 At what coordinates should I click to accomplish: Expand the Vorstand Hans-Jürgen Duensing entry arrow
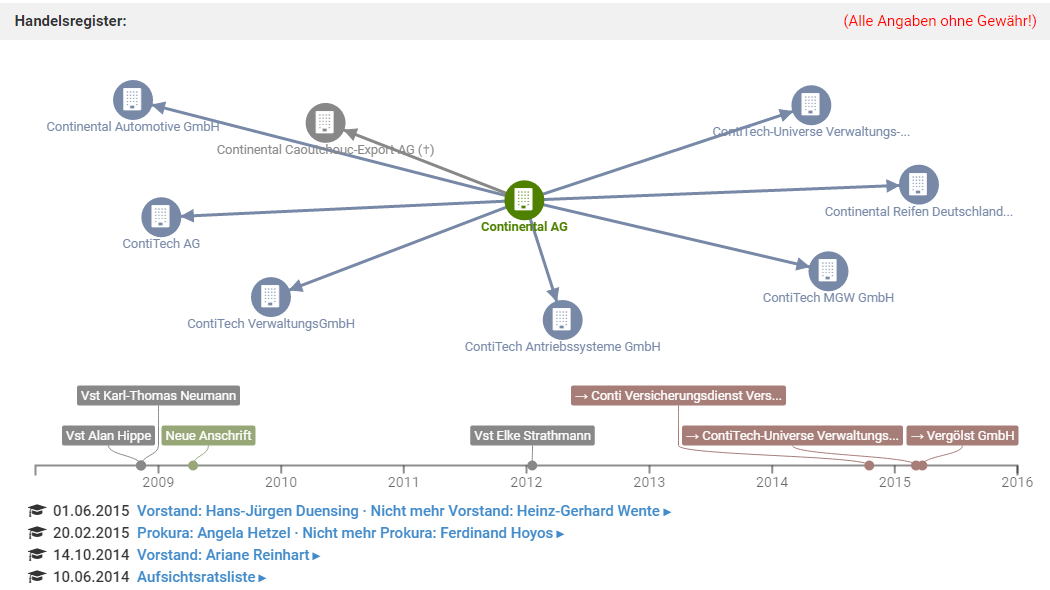667,512
